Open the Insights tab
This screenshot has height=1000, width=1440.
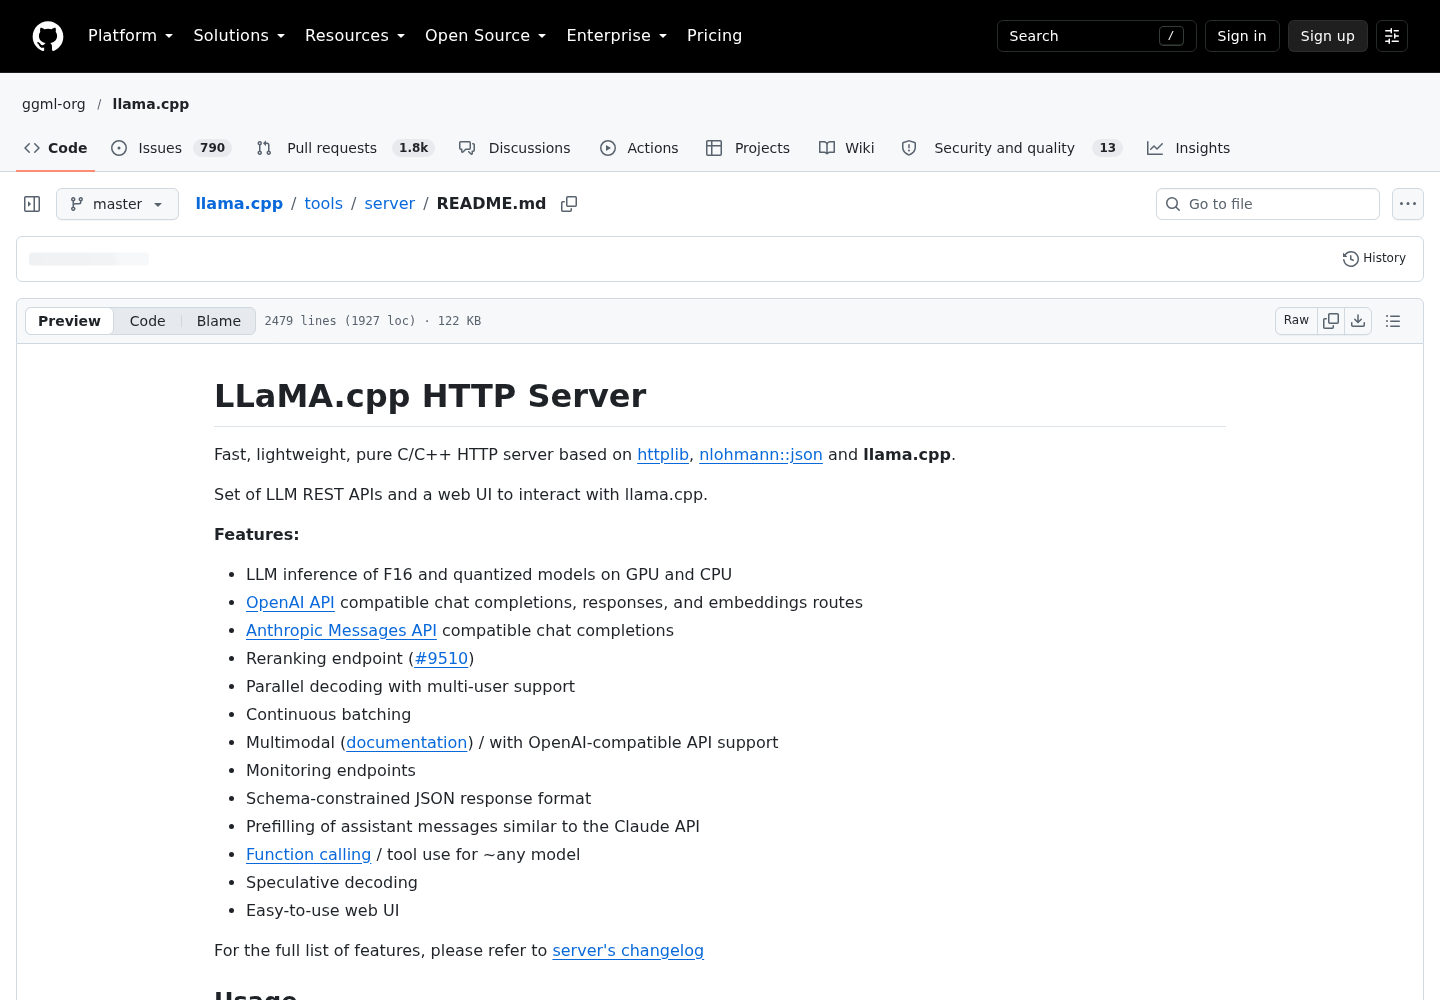pos(1188,148)
